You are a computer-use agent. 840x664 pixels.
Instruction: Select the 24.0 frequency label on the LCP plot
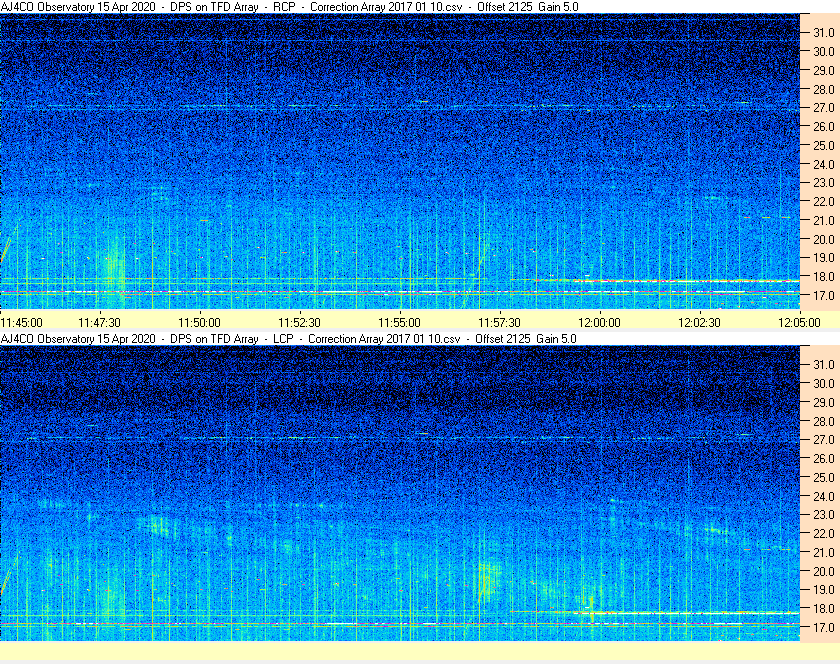coord(824,496)
